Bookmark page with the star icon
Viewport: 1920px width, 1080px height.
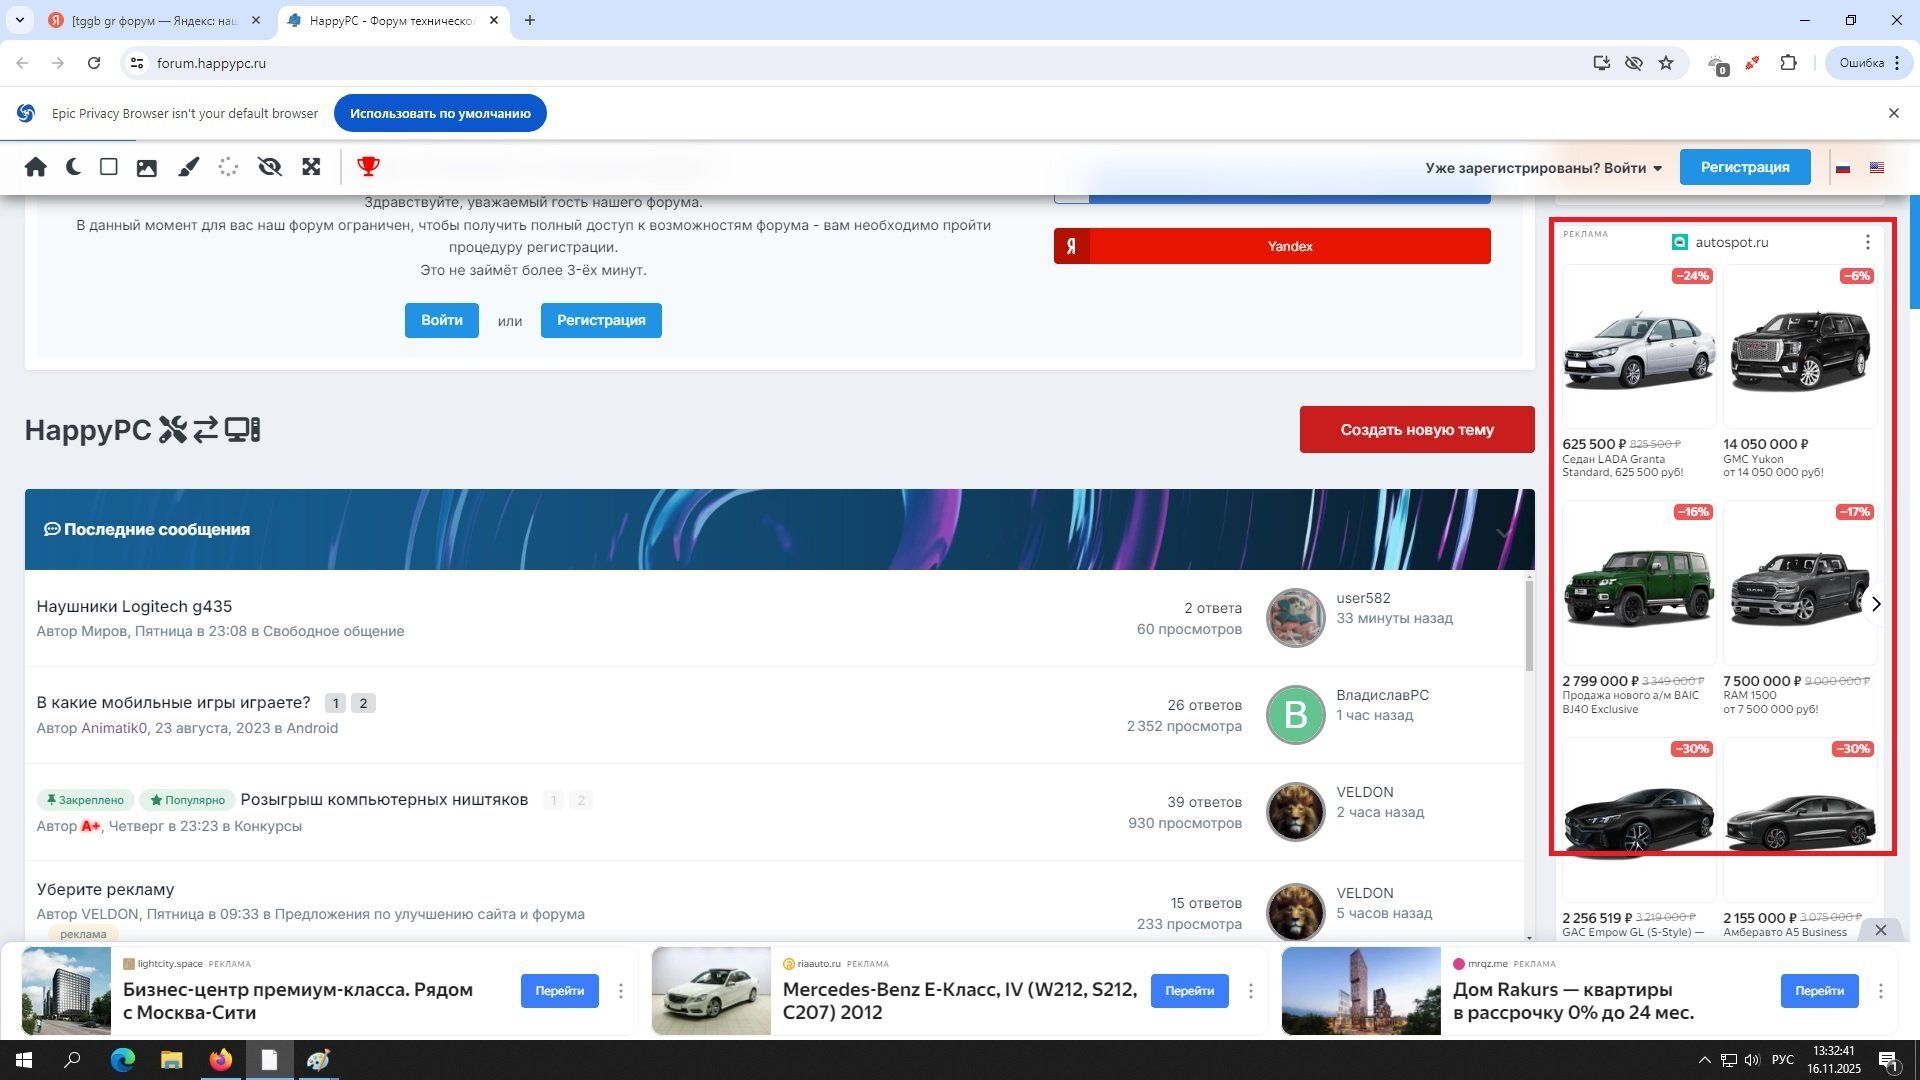point(1666,63)
